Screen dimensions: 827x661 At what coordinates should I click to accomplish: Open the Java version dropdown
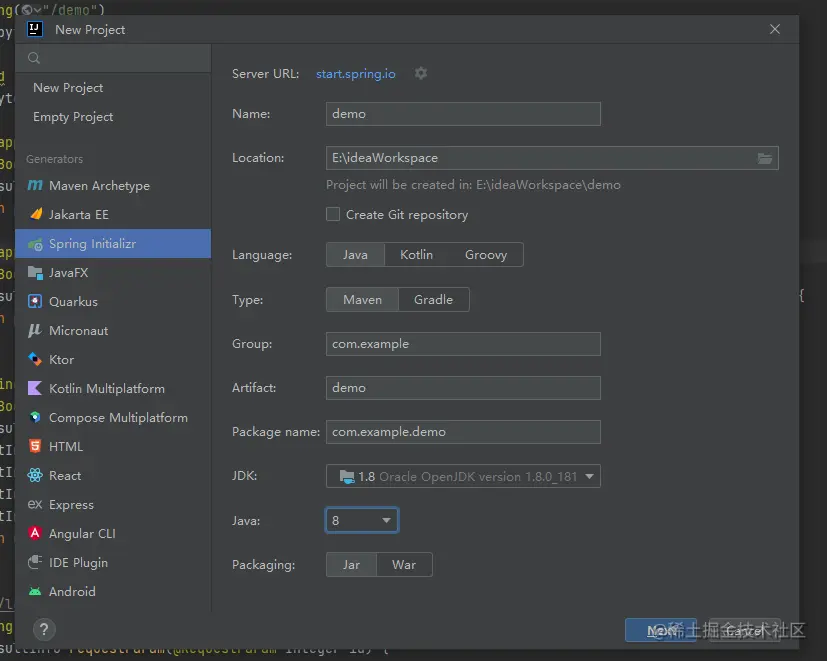362,520
